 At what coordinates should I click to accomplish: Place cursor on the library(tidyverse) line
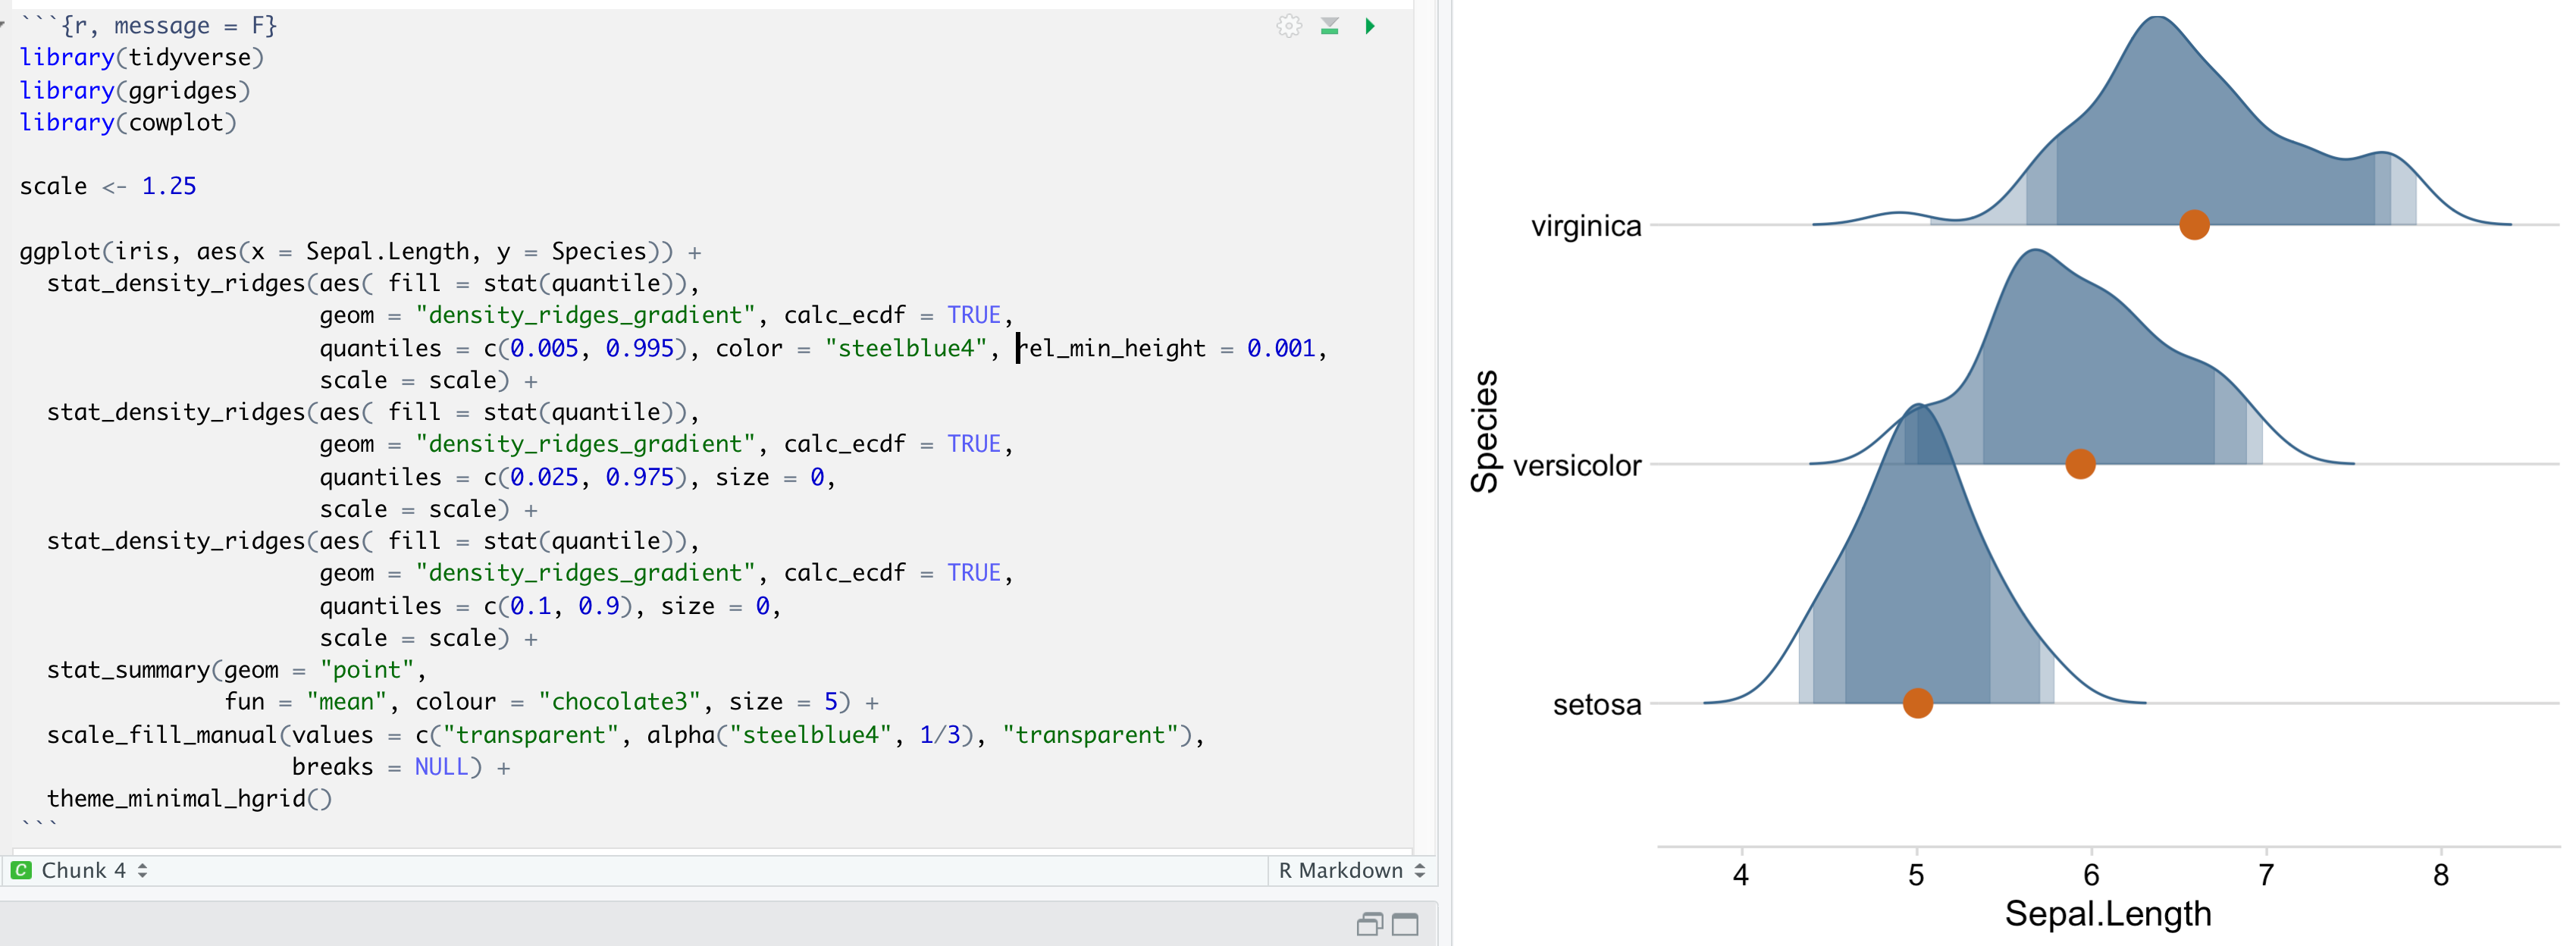tap(140, 57)
